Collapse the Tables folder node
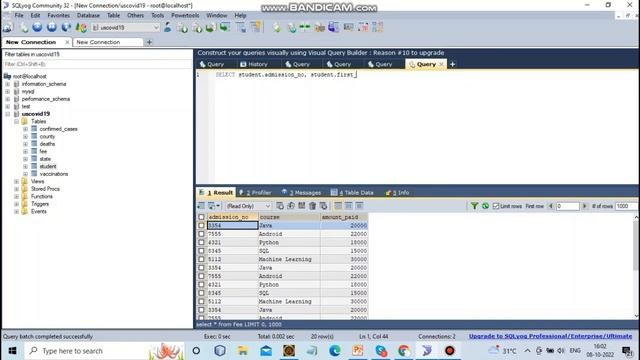 [16, 122]
